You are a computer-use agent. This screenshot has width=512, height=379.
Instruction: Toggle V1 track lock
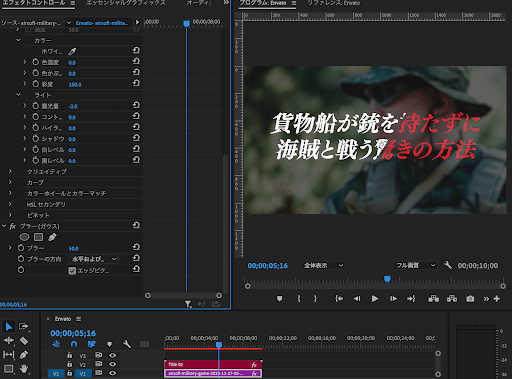[x=70, y=373]
